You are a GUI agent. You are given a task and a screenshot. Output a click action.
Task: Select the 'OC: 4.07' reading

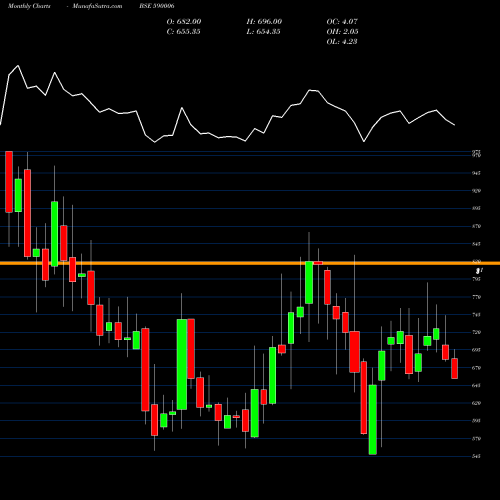pos(342,21)
